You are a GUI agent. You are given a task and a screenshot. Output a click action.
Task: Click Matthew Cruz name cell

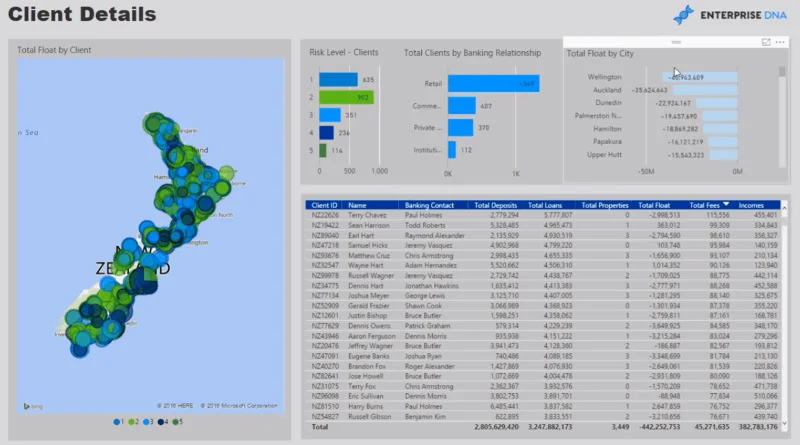pyautogui.click(x=368, y=255)
